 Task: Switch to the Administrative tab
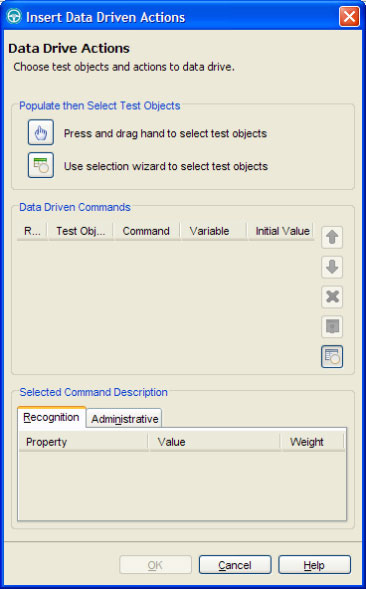(x=124, y=419)
